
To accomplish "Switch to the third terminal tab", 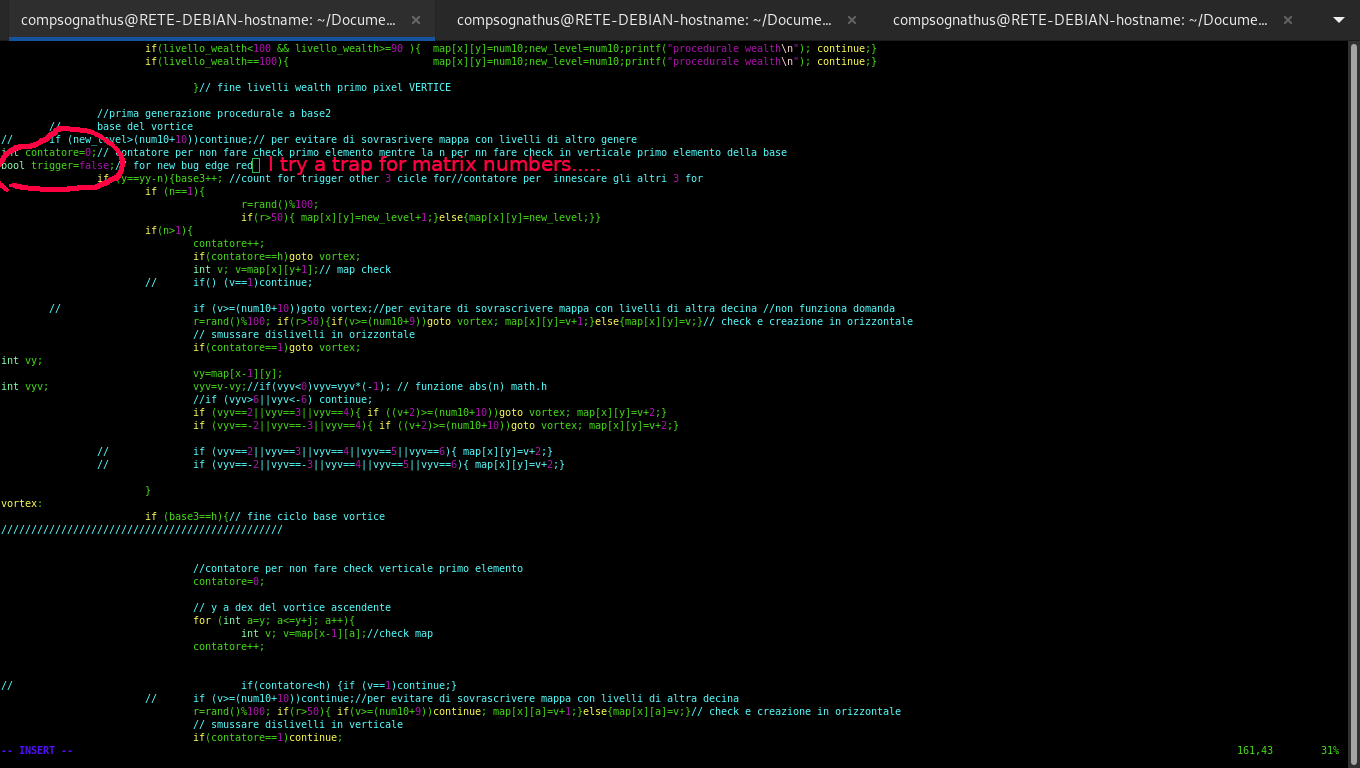I will (x=1079, y=20).
